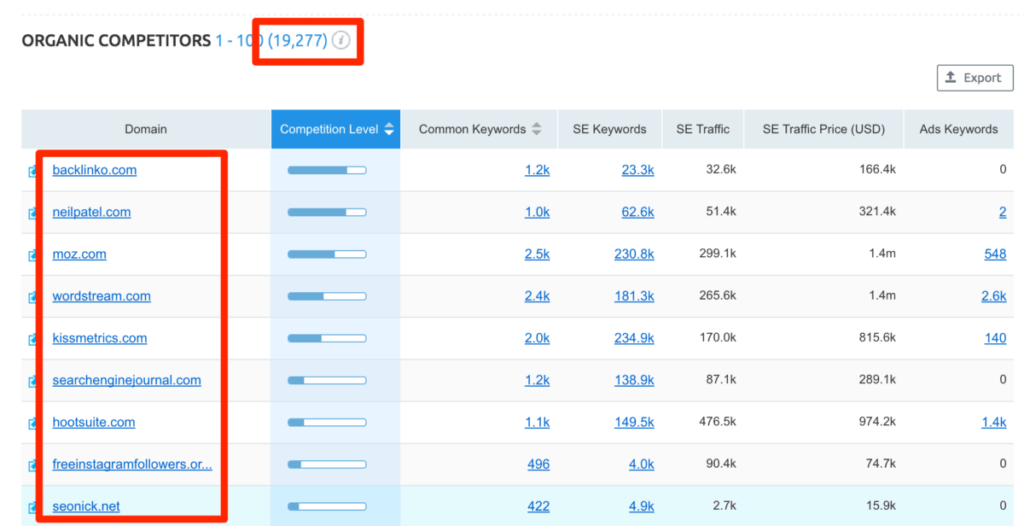This screenshot has height=526, width=1024.
Task: Click the Ads Keywords column header
Action: [958, 129]
